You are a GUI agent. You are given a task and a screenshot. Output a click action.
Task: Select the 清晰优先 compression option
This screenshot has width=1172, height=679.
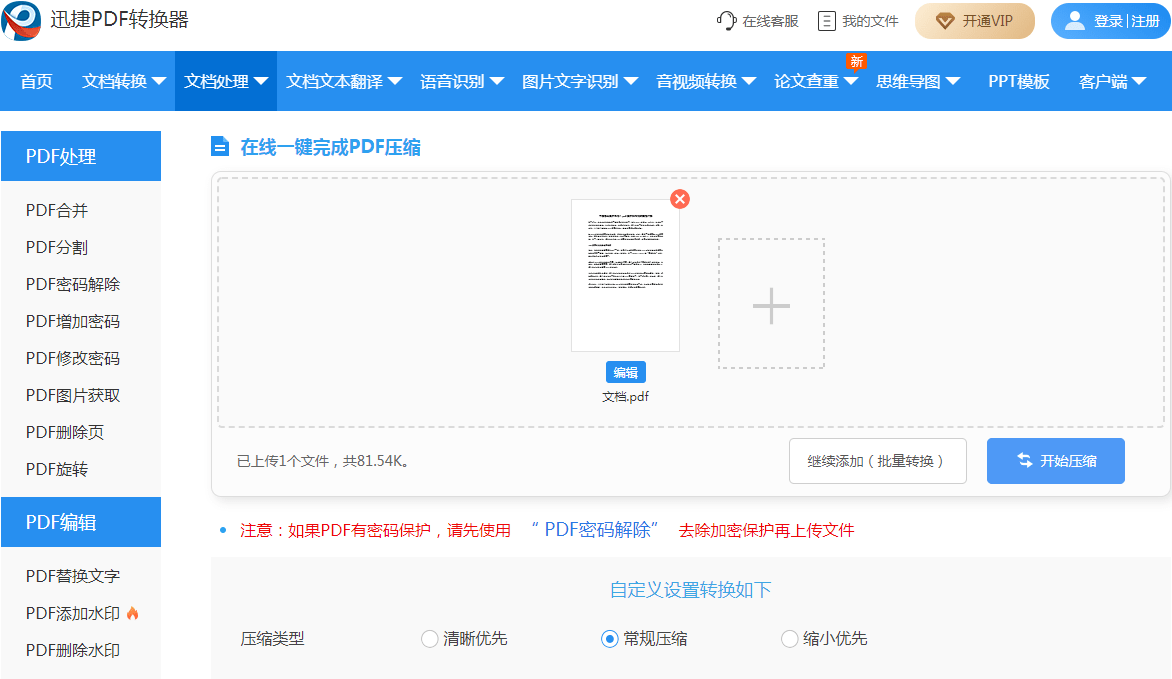click(430, 638)
